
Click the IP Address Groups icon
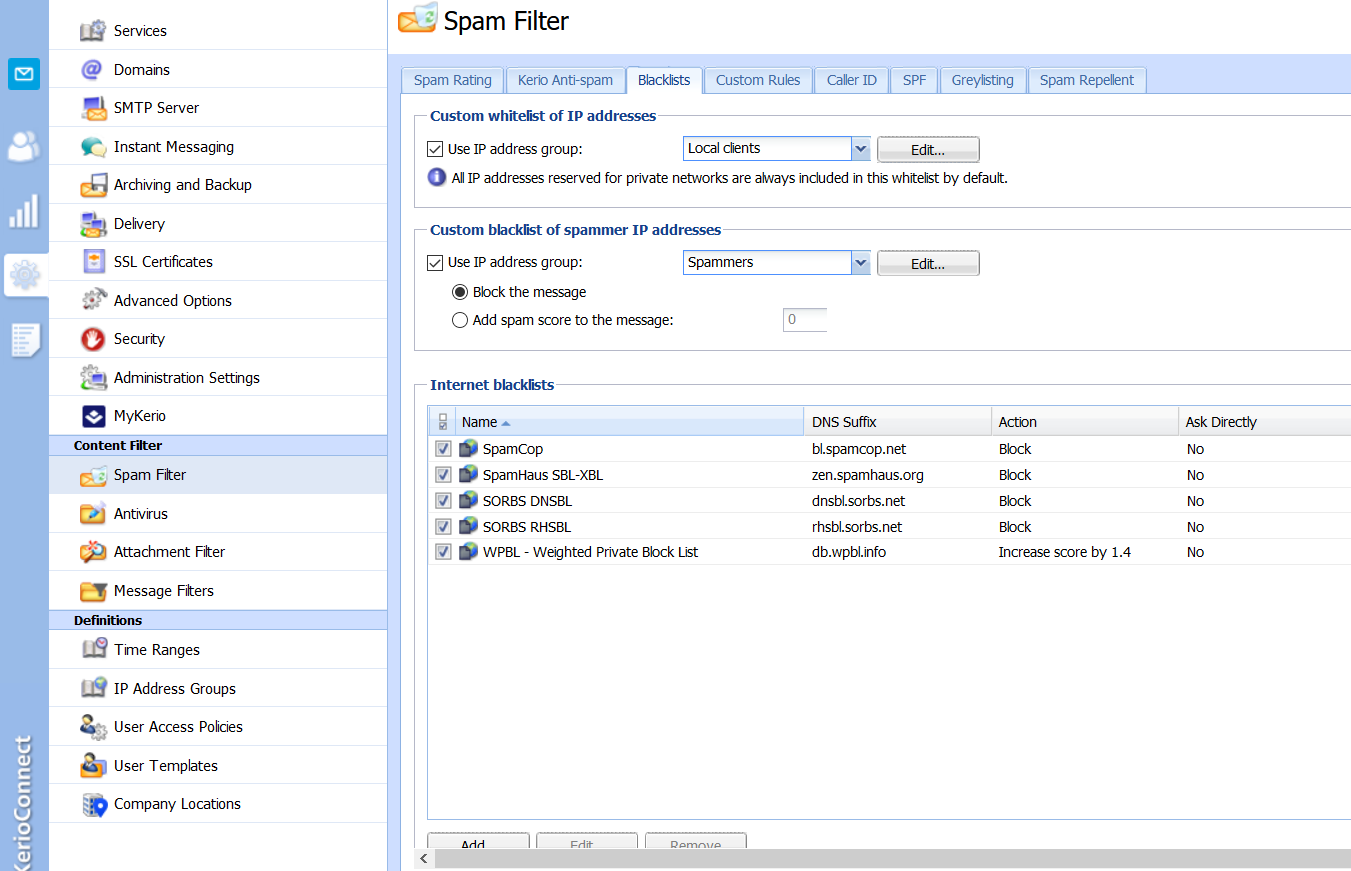click(x=94, y=689)
